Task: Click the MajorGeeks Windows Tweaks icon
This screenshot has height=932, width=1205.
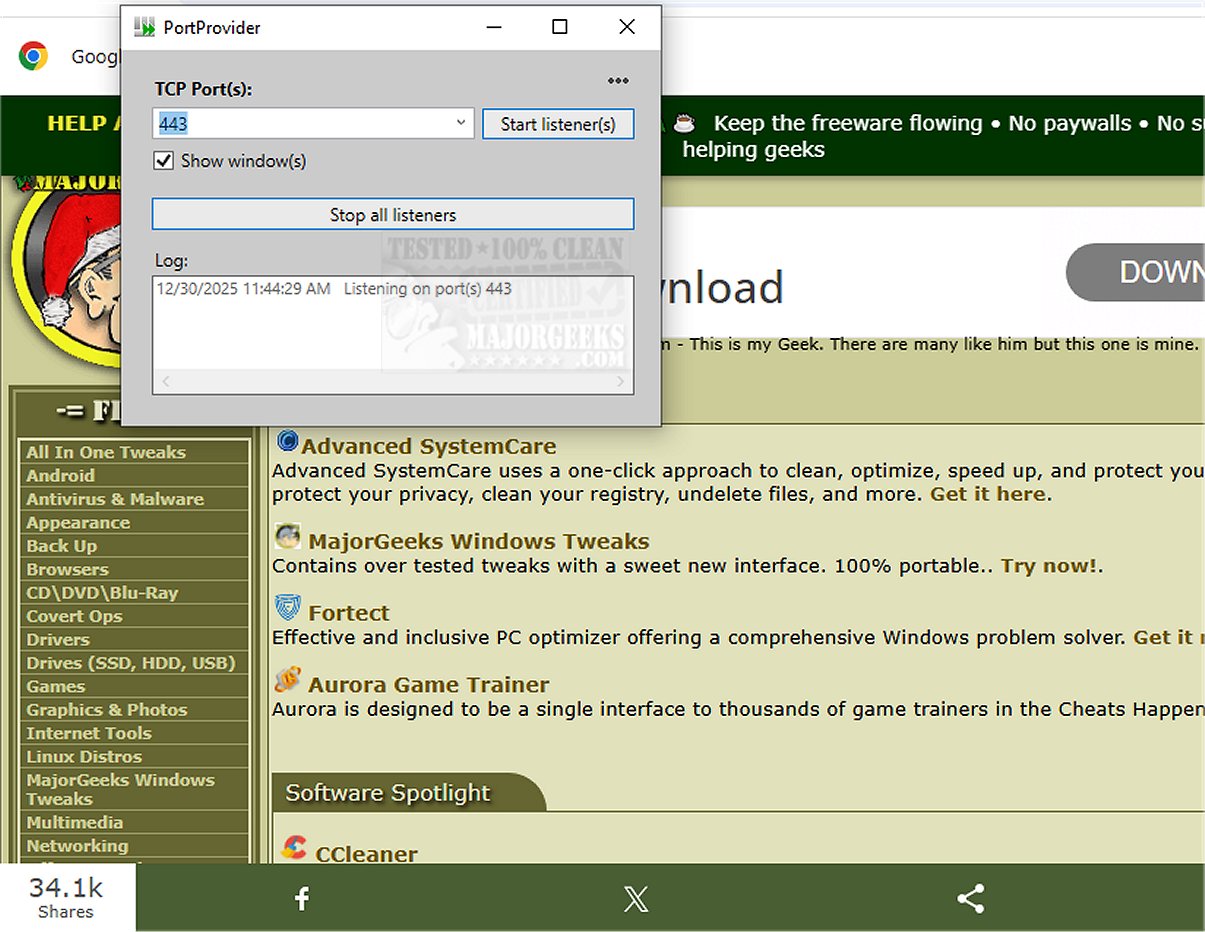Action: click(x=287, y=537)
